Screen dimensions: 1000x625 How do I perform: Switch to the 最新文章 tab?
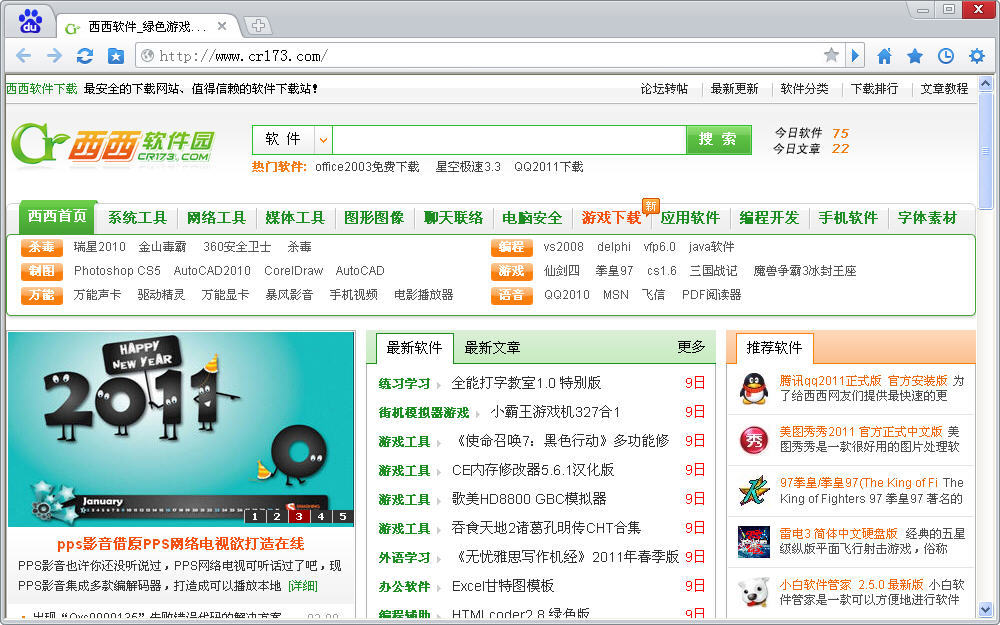point(492,348)
